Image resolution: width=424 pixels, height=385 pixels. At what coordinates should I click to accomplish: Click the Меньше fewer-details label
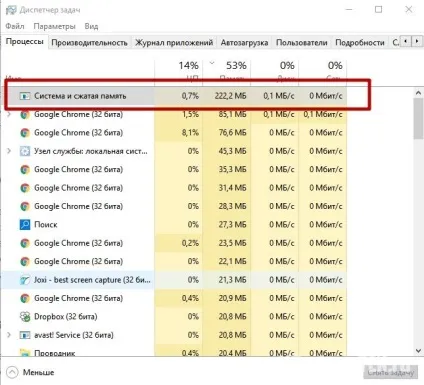pyautogui.click(x=38, y=372)
